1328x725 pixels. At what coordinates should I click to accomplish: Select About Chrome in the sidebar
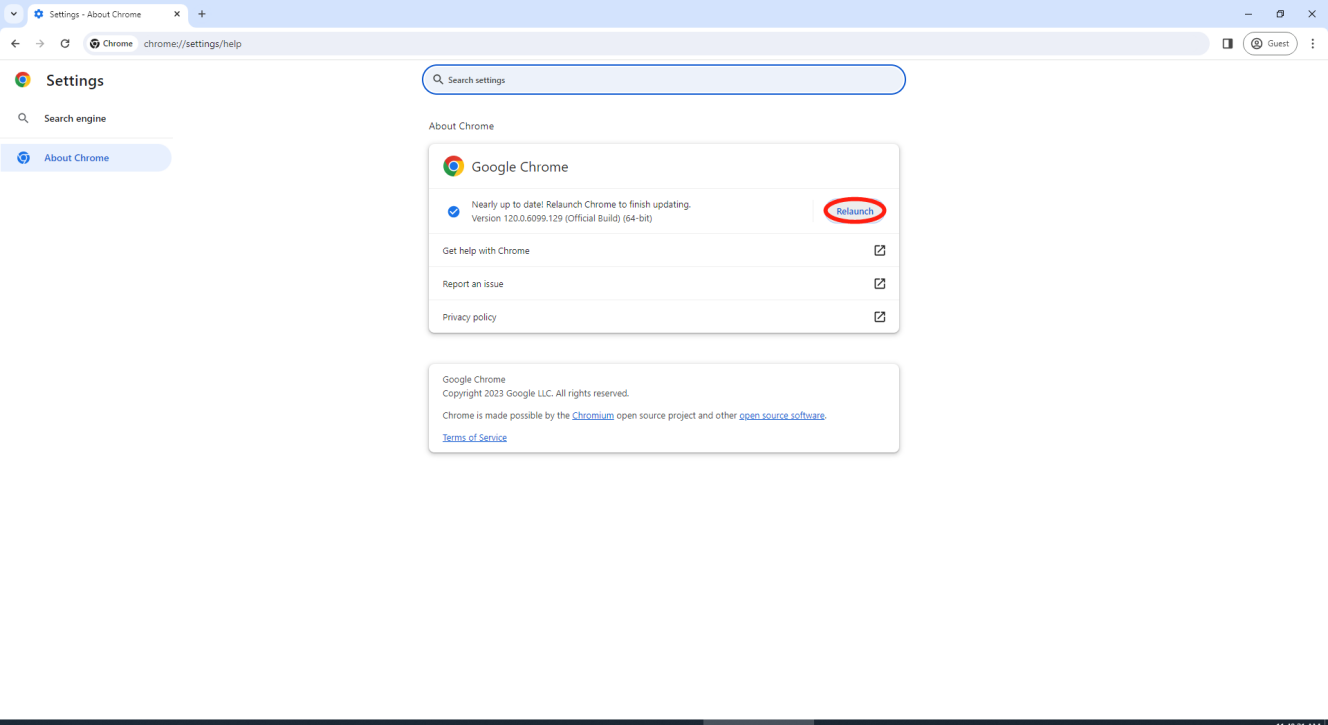click(x=75, y=157)
